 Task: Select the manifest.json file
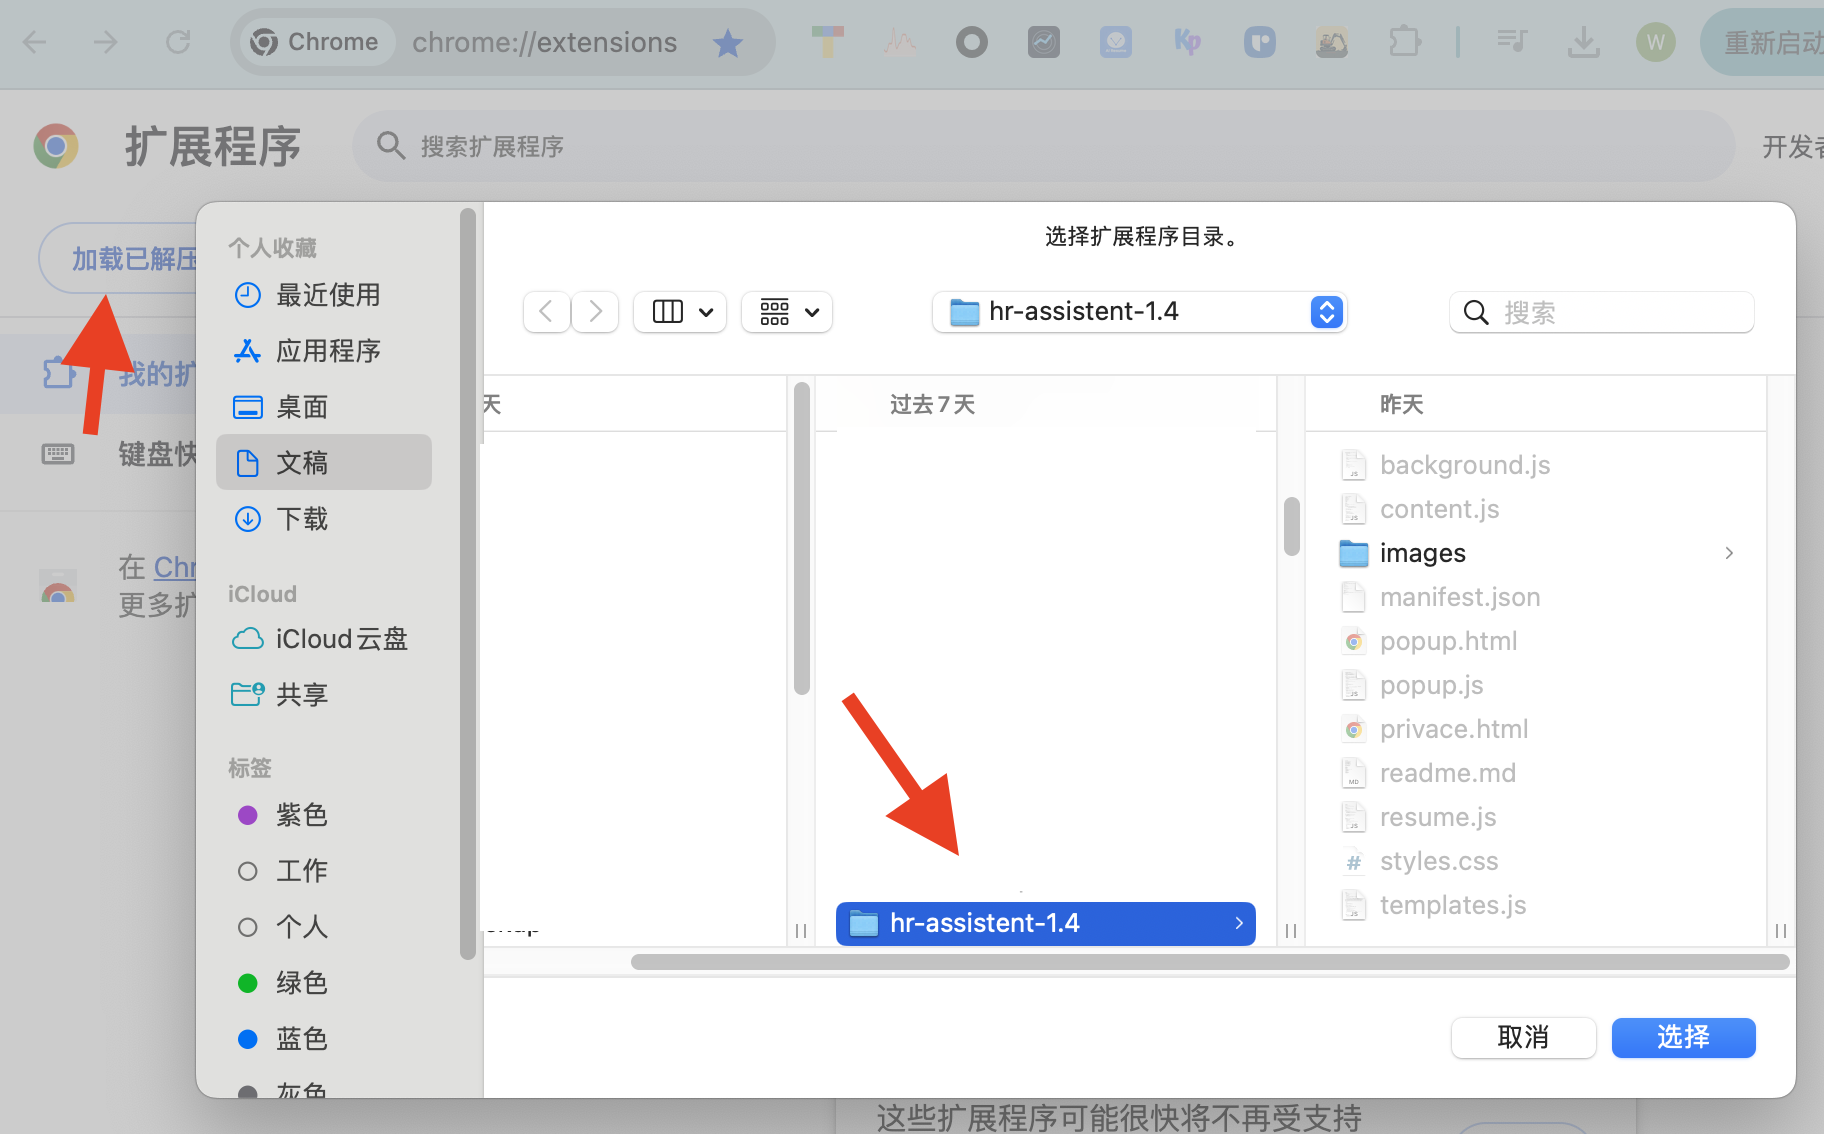tap(1460, 597)
